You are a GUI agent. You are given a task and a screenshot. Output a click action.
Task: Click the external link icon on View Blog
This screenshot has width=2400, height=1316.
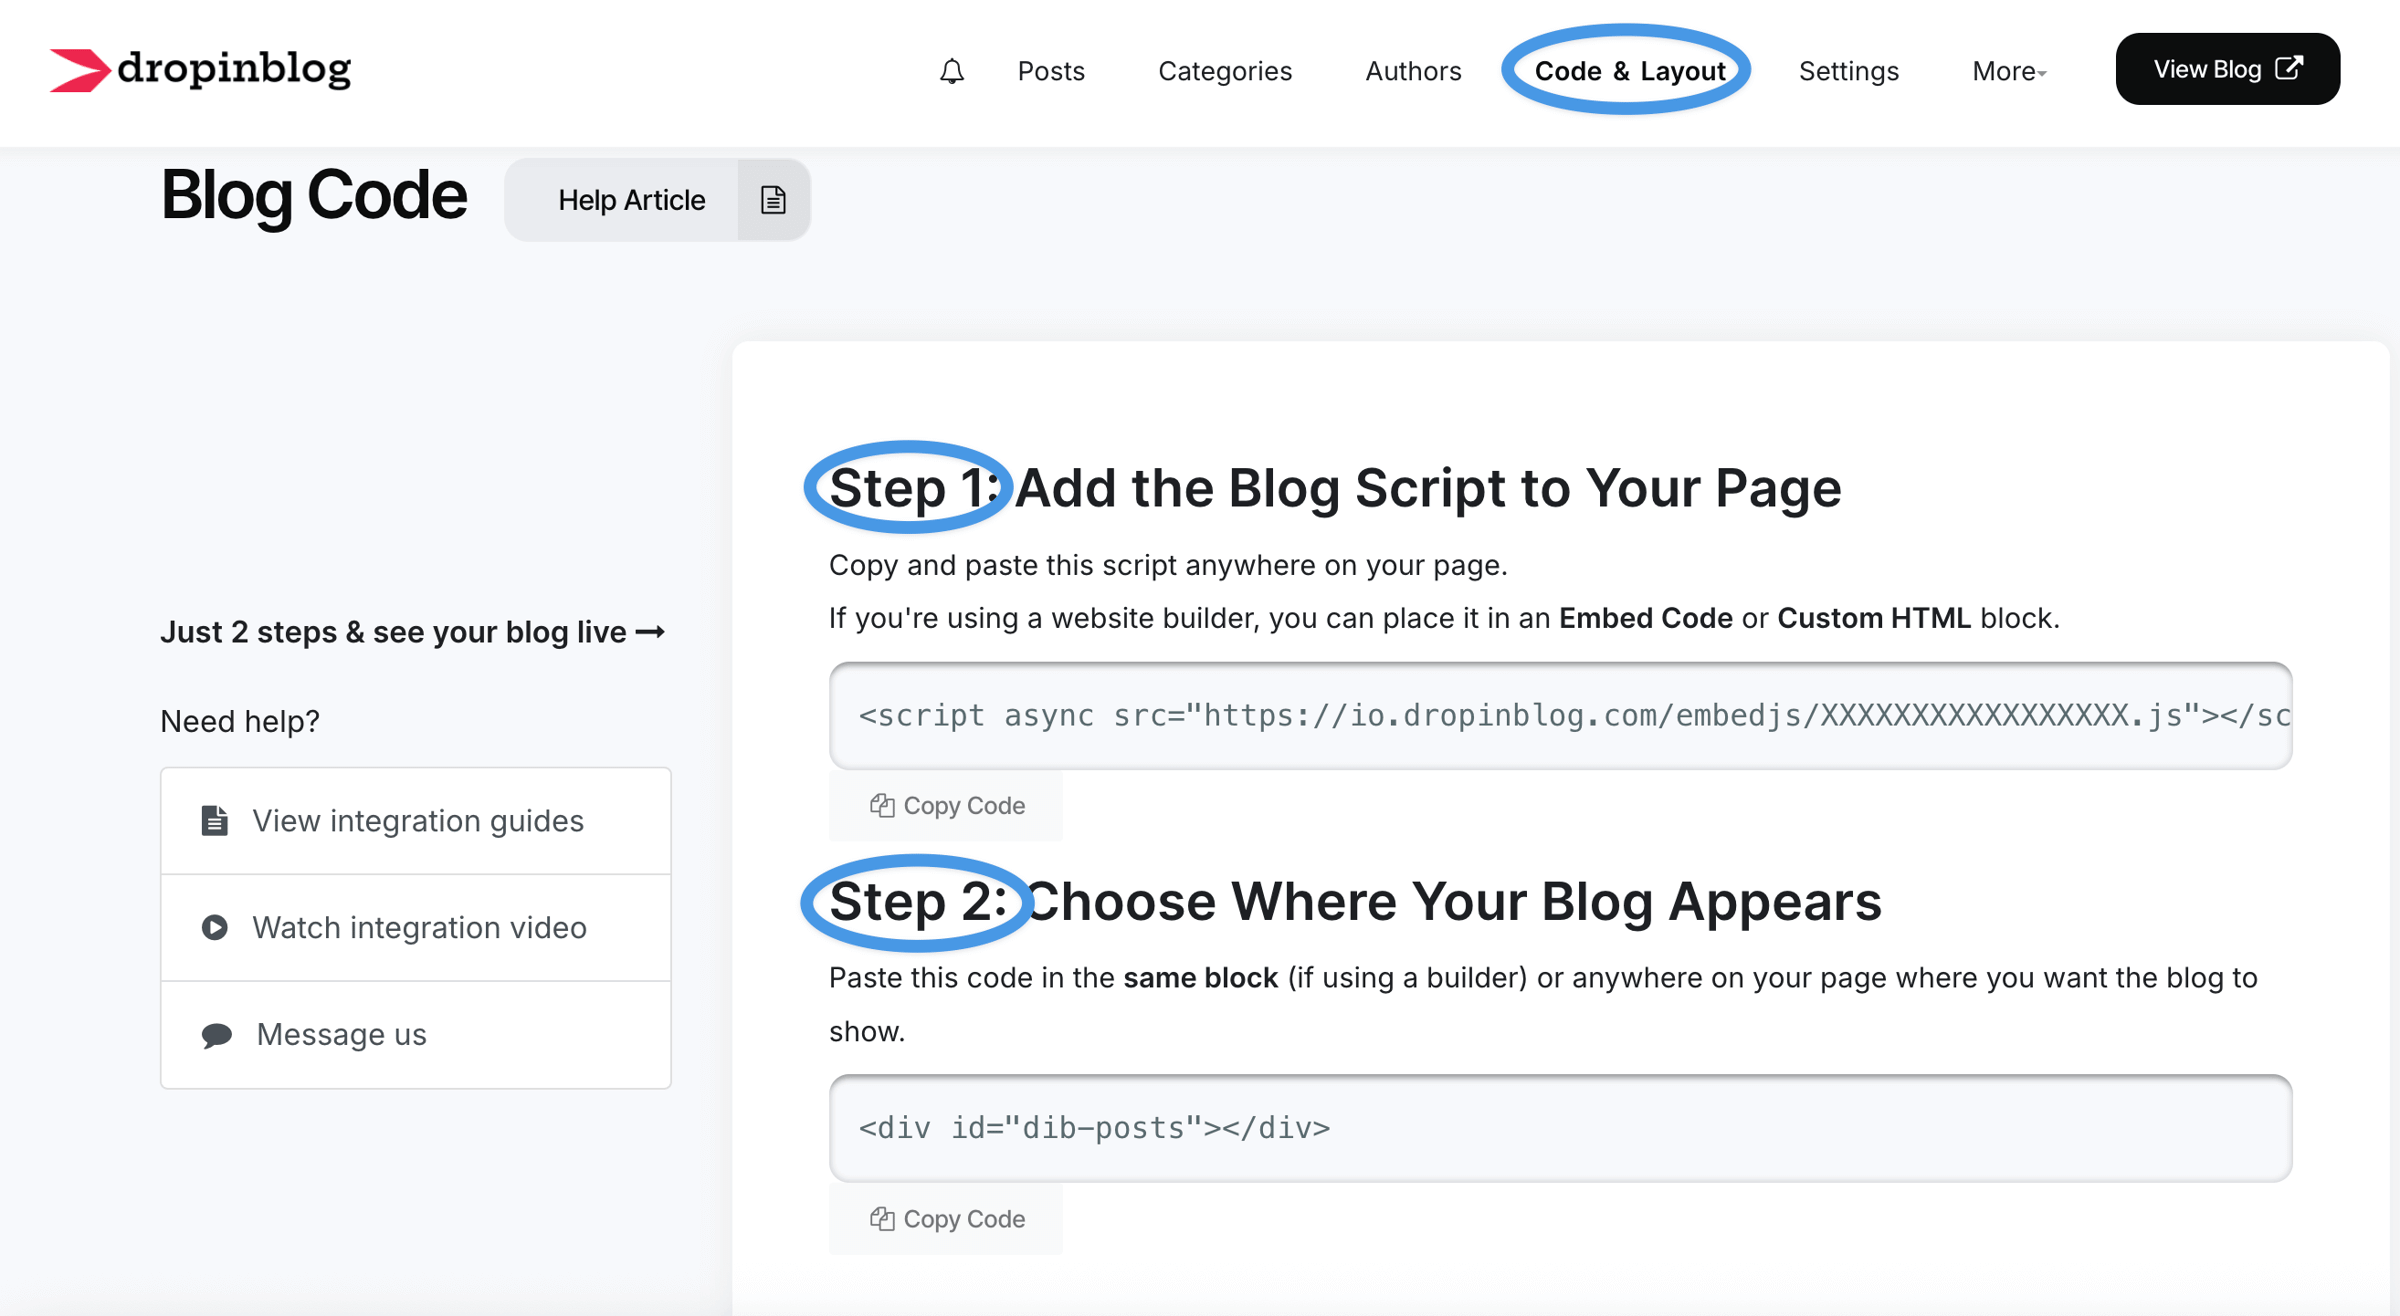point(2289,68)
